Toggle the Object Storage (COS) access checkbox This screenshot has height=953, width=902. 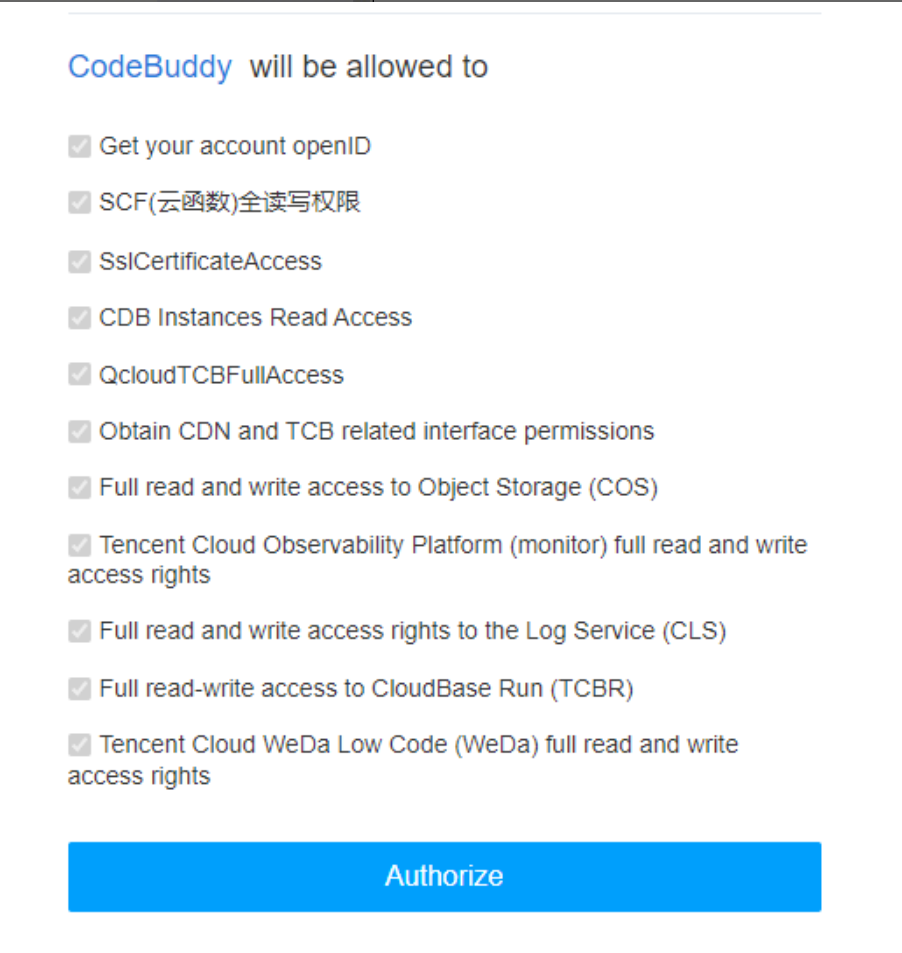[x=79, y=488]
